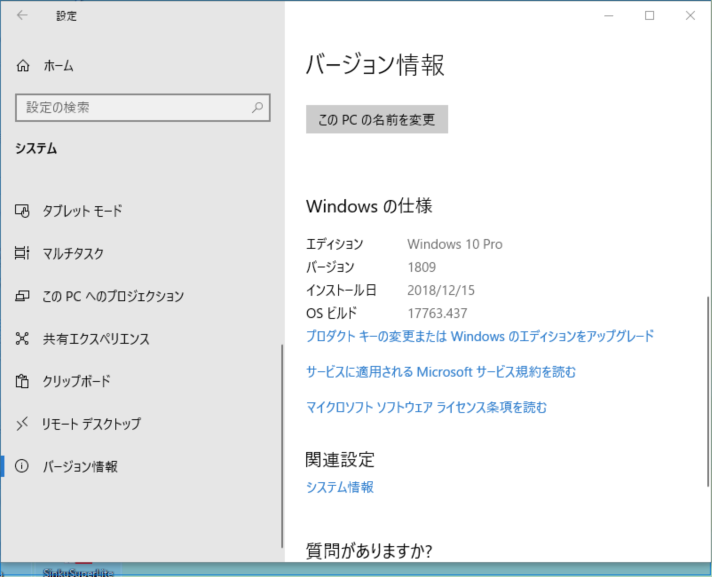This screenshot has width=712, height=577.
Task: Focus the 設定の検索 search field
Action: [x=143, y=108]
